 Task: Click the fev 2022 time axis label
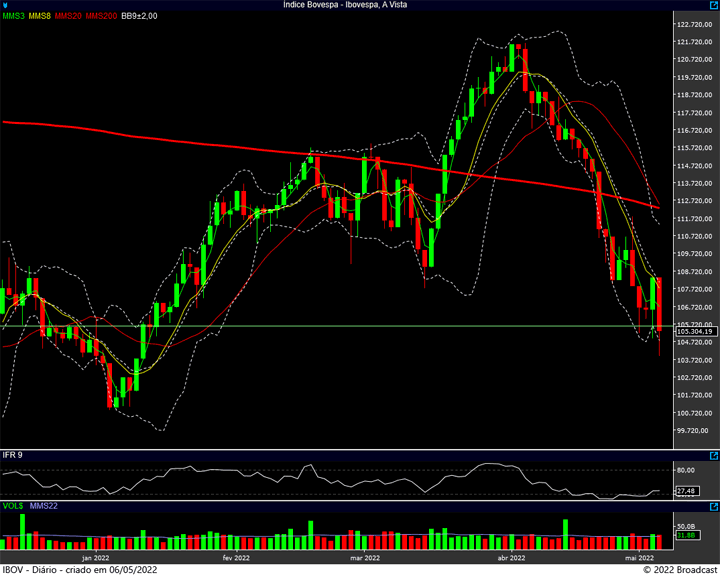(236, 558)
